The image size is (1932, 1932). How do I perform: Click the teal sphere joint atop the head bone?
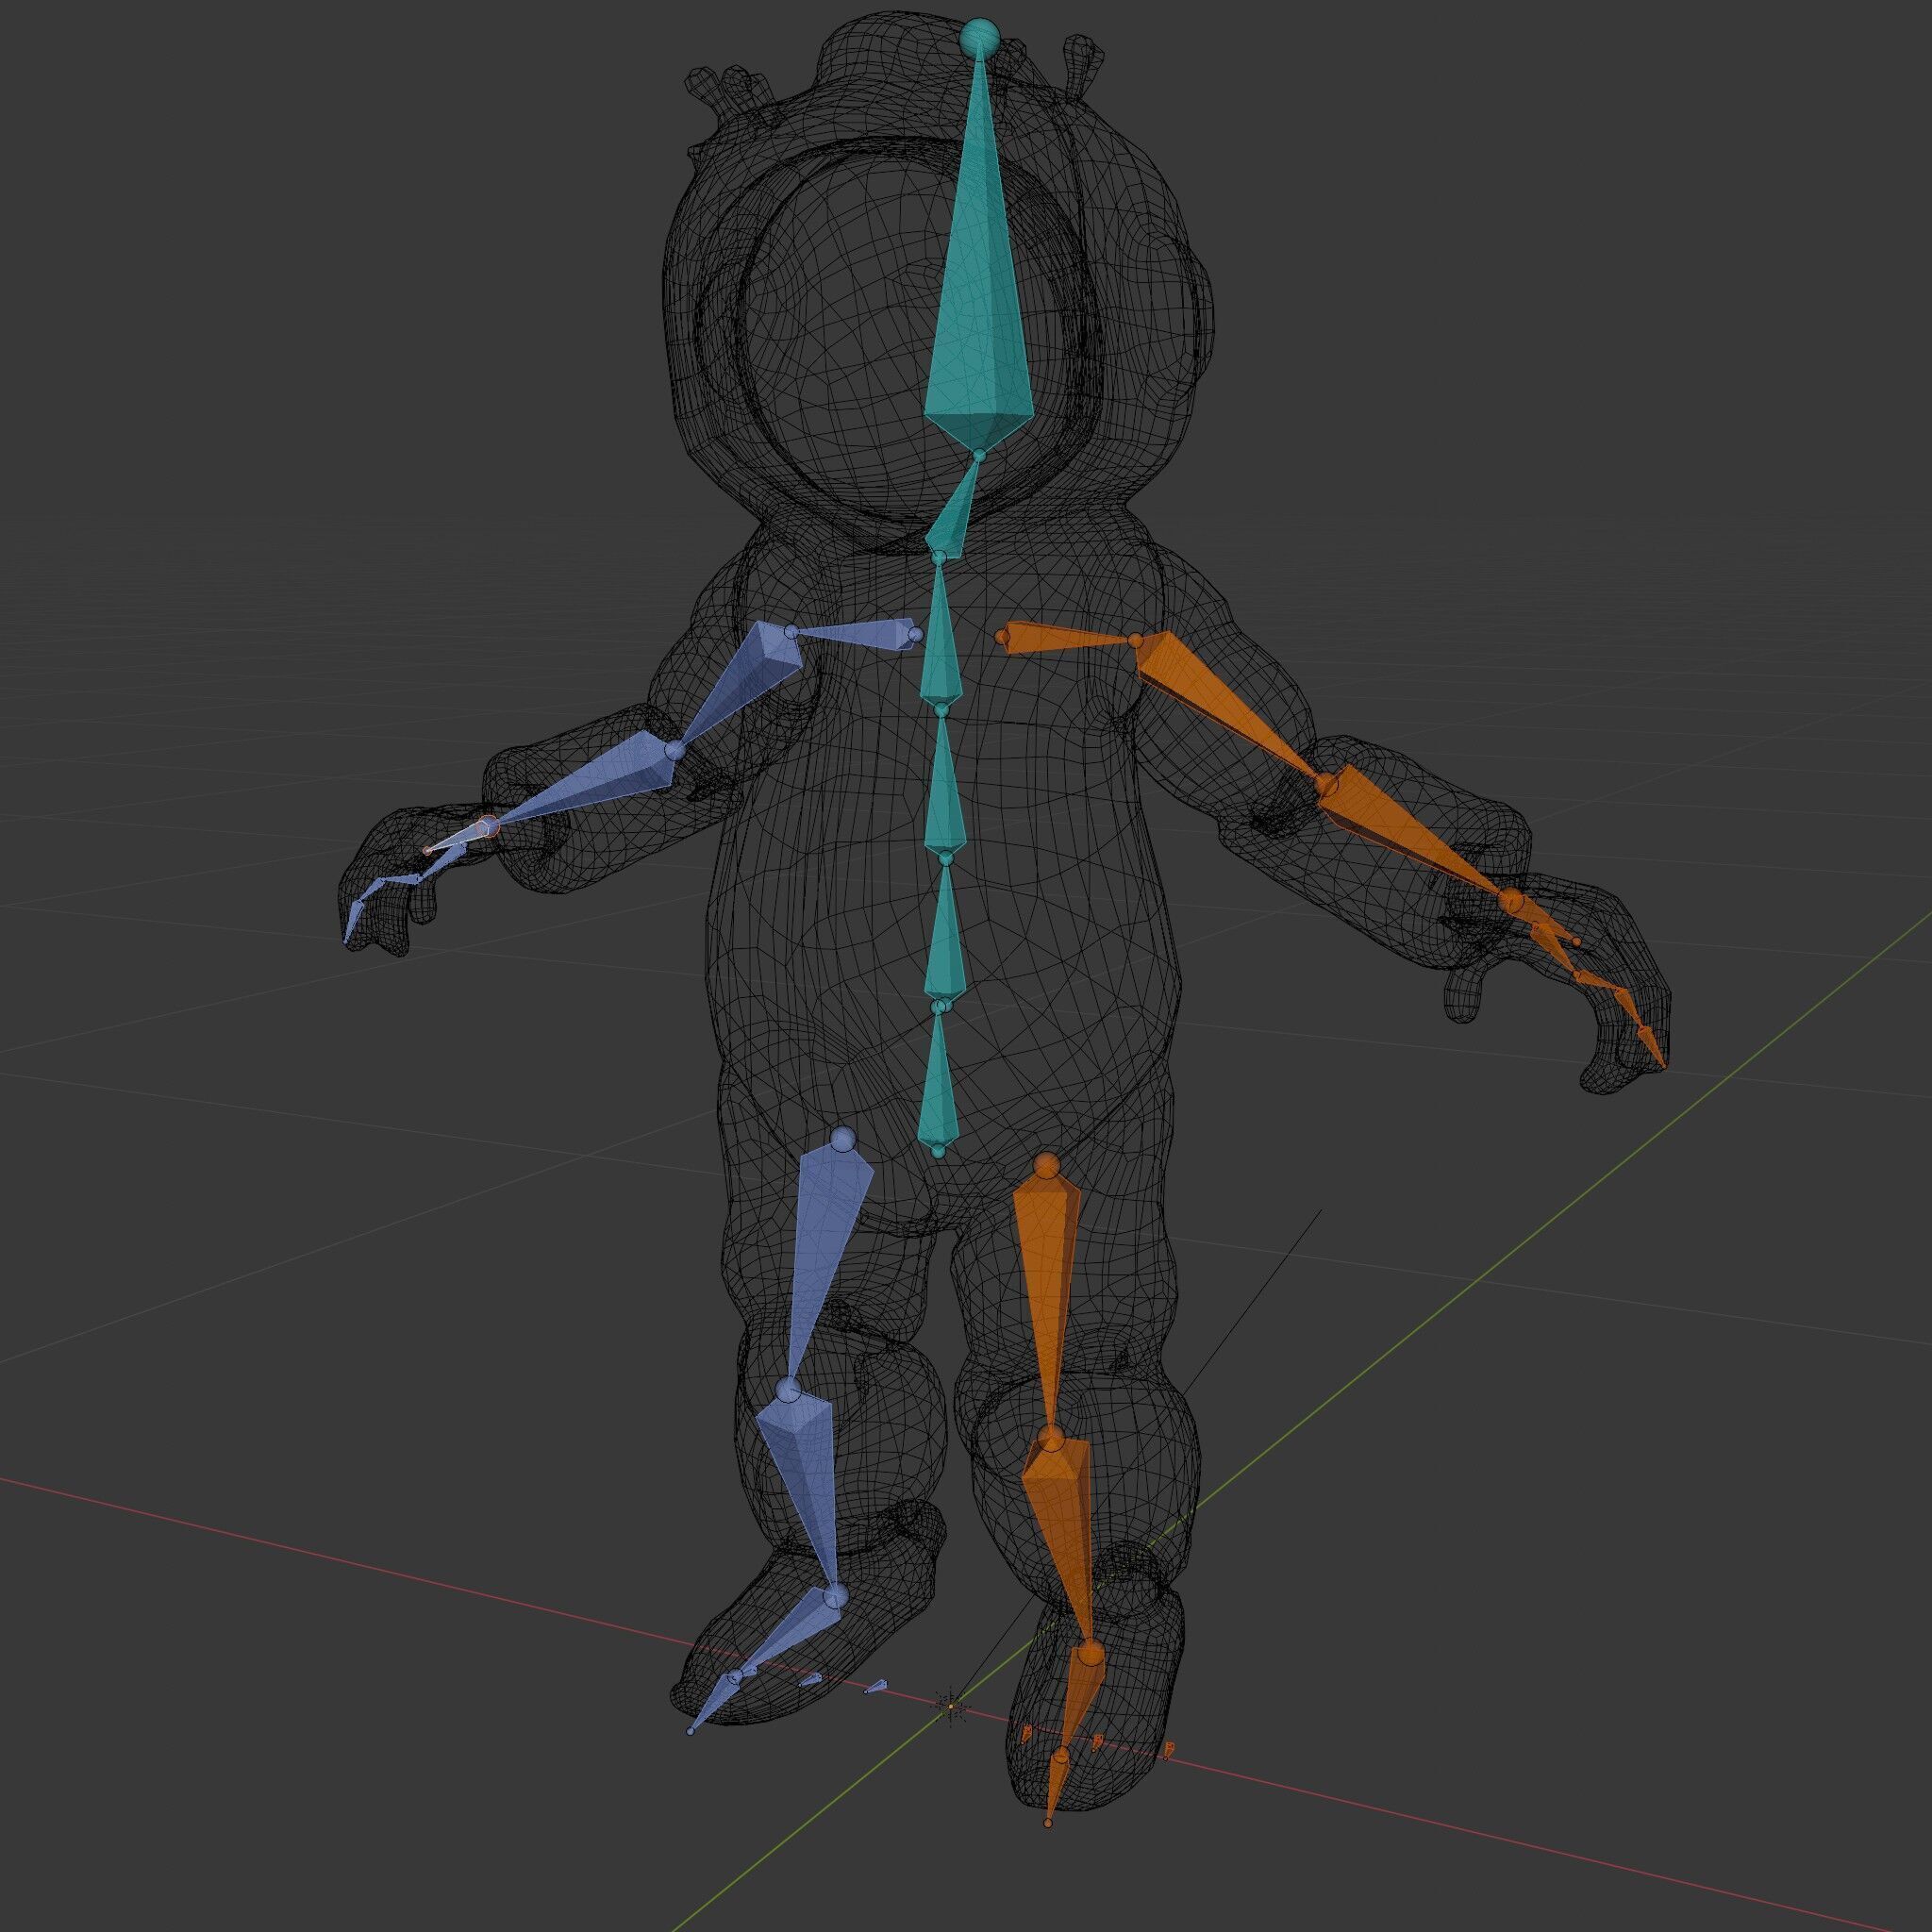click(x=979, y=38)
